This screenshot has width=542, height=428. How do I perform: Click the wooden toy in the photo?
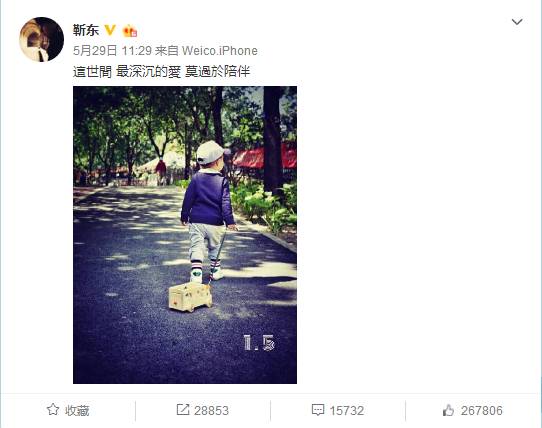190,296
